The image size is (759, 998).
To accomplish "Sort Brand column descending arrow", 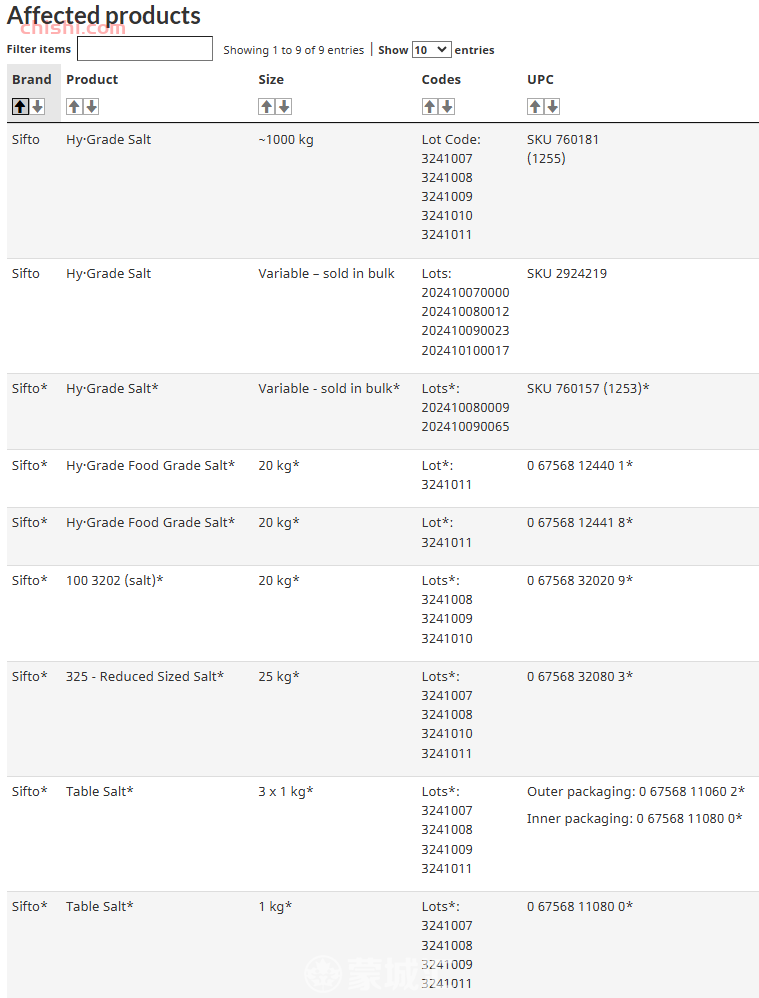I will coord(38,106).
